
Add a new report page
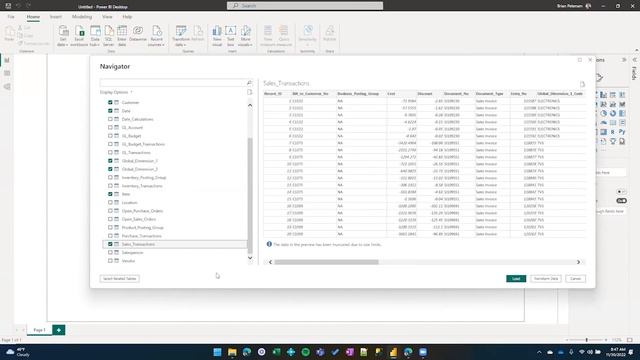point(59,330)
